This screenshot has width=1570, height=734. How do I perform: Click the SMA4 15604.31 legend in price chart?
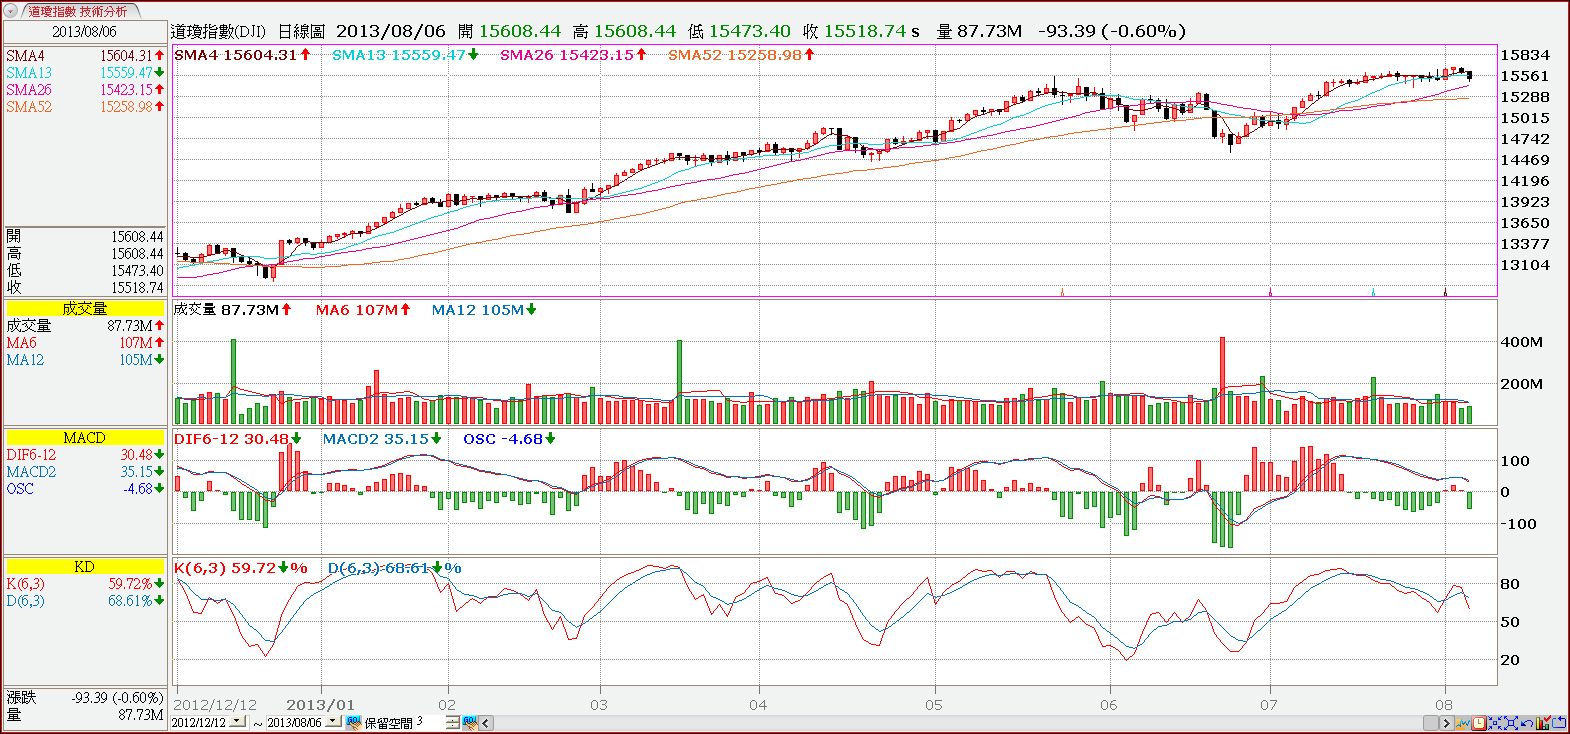coord(242,55)
